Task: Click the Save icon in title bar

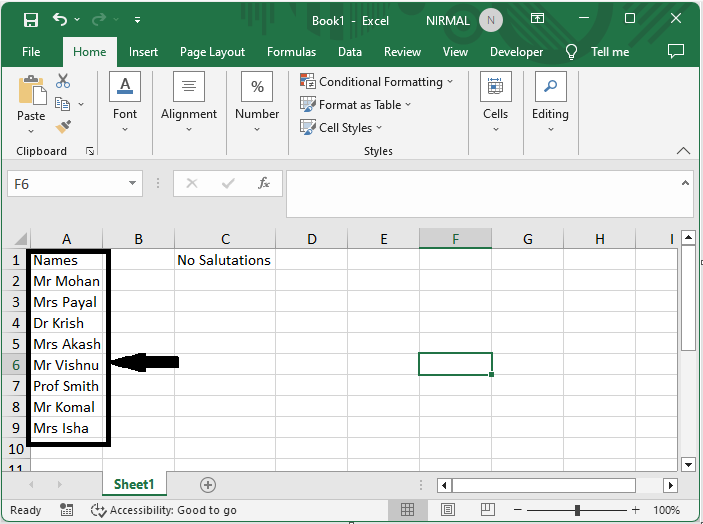Action: pyautogui.click(x=31, y=20)
